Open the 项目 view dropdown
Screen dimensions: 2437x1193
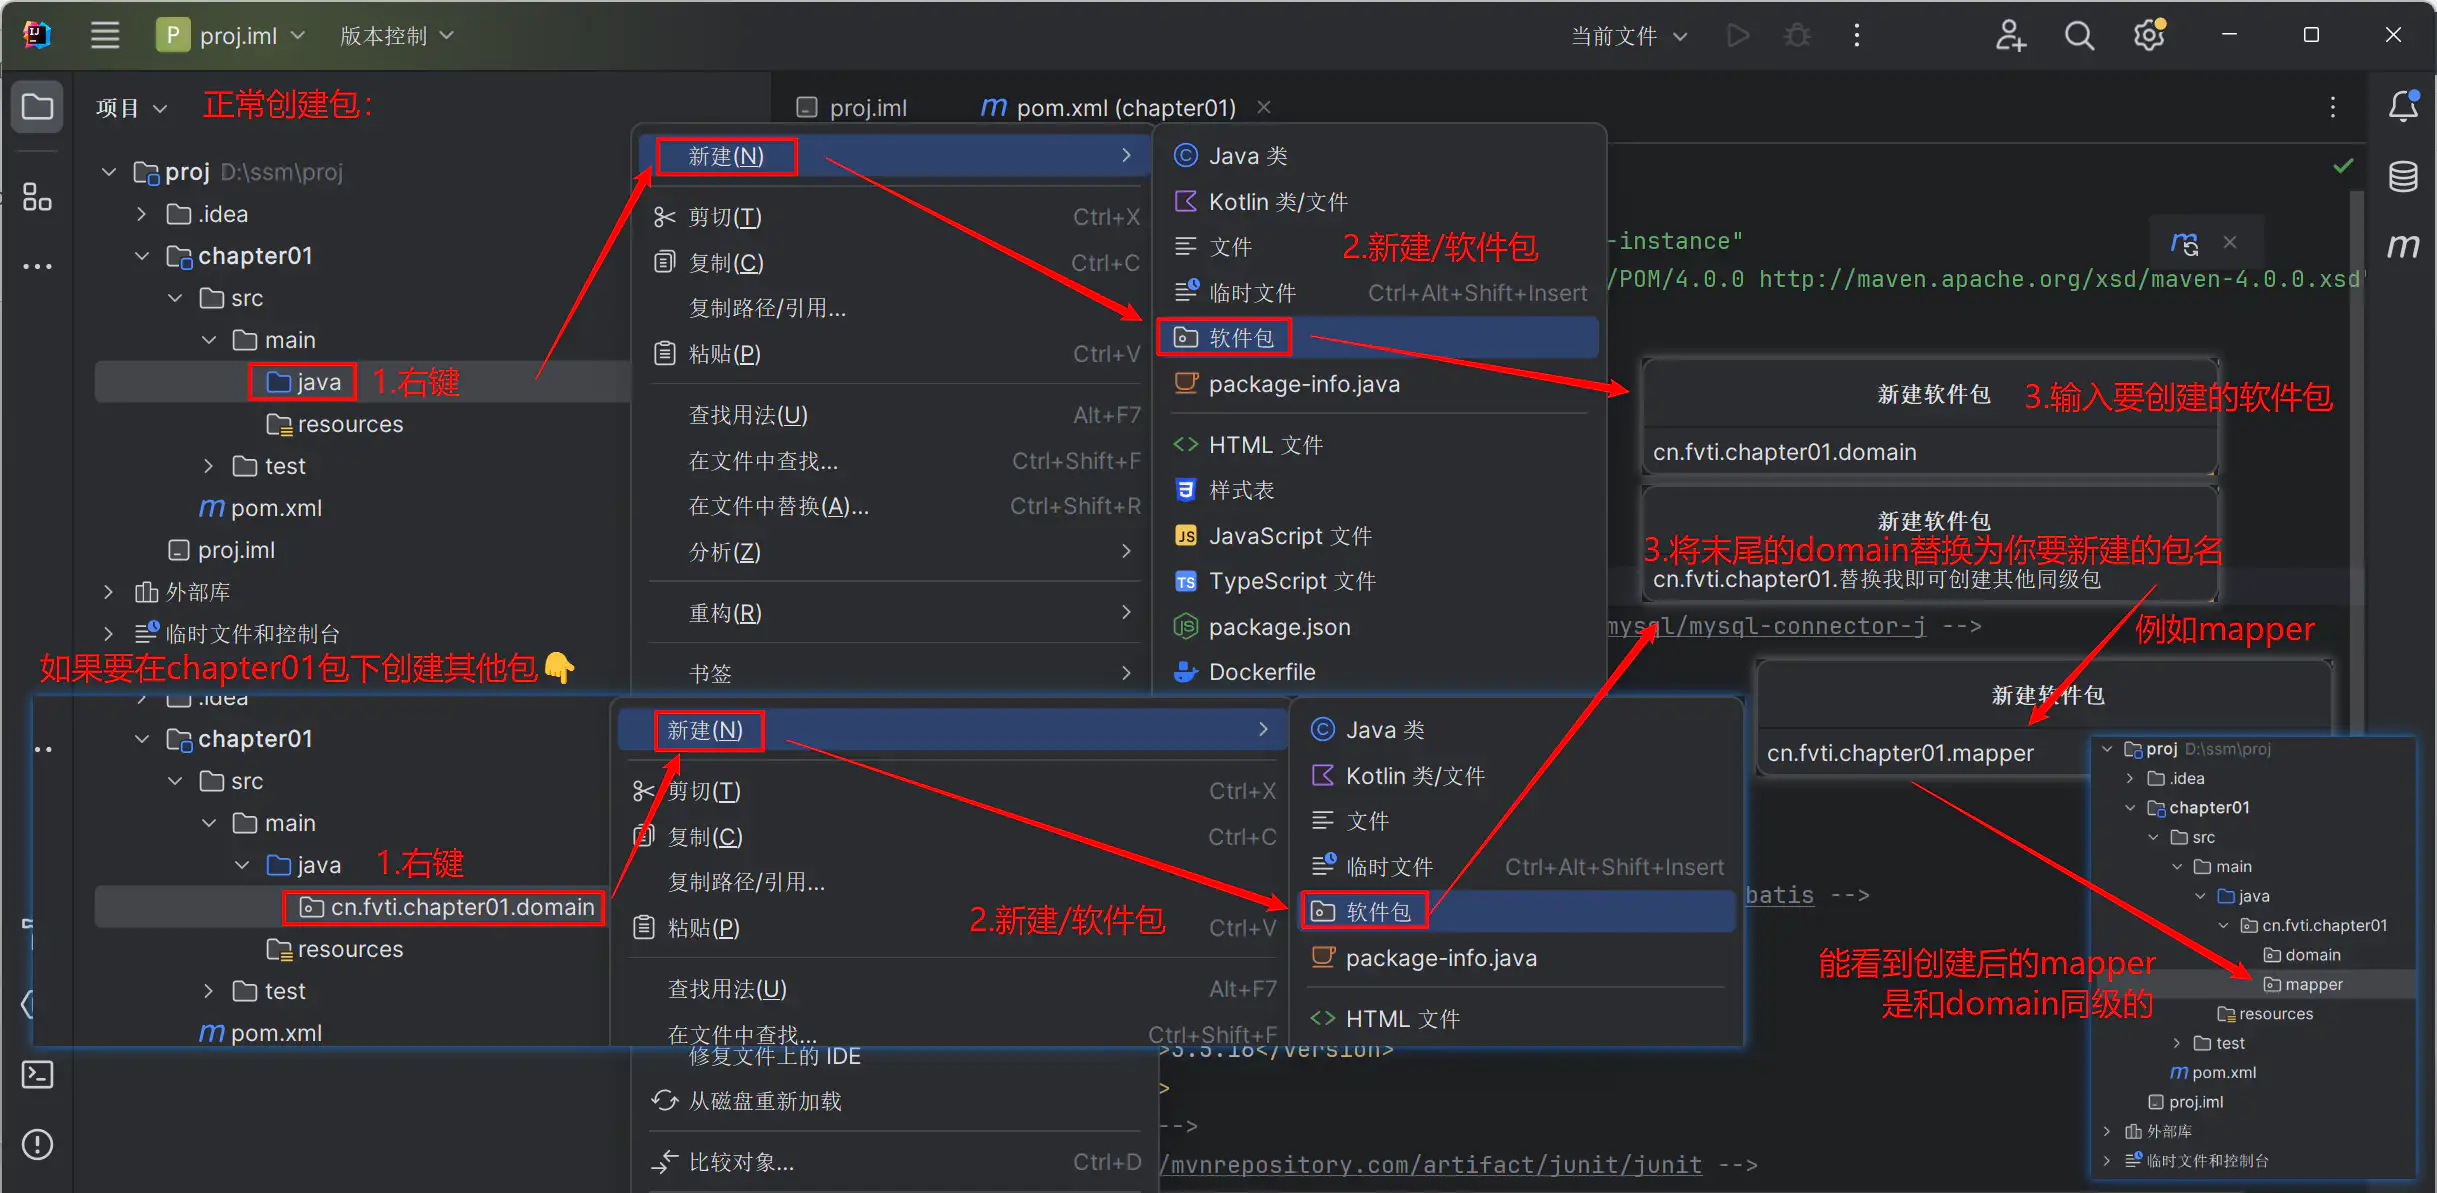pyautogui.click(x=131, y=107)
